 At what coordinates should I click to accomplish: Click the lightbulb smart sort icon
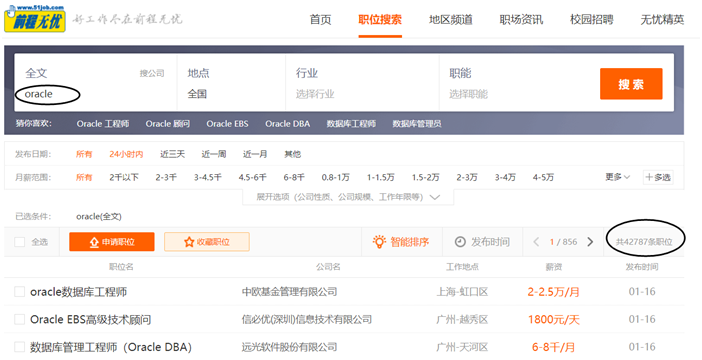pyautogui.click(x=379, y=242)
